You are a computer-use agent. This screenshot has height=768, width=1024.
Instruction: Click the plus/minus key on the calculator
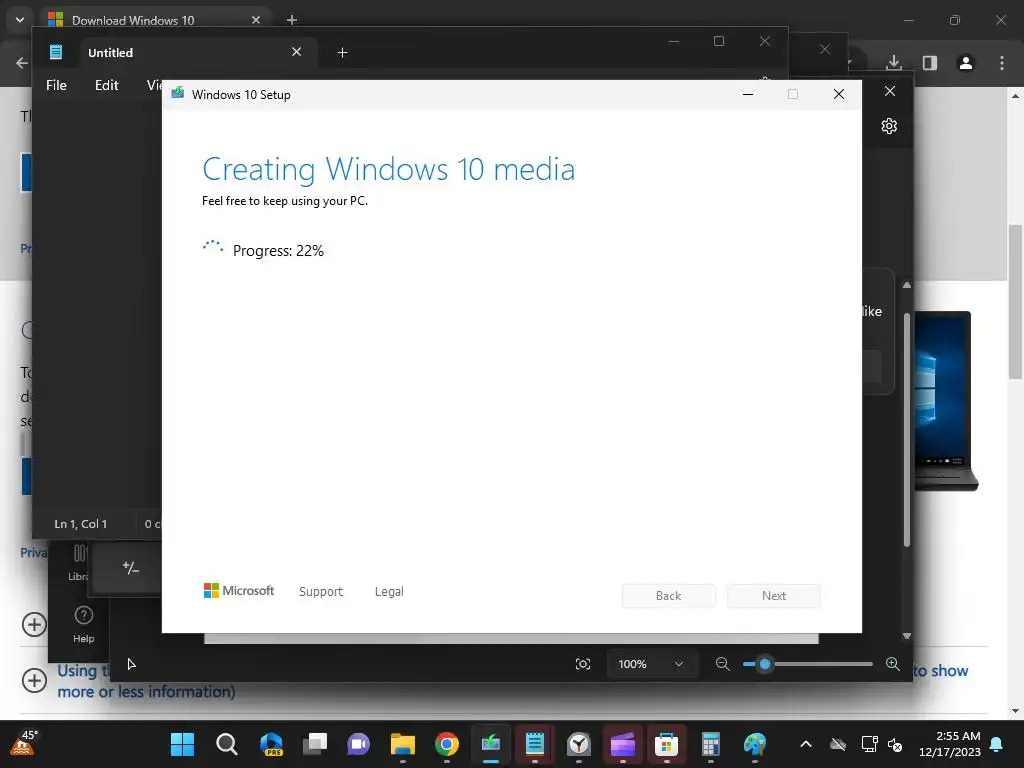[131, 568]
